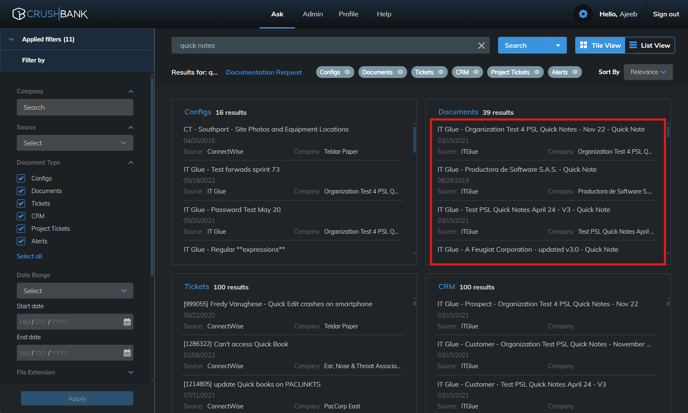Clear the search box with X icon
Screen dimensions: 688x413
coord(481,45)
